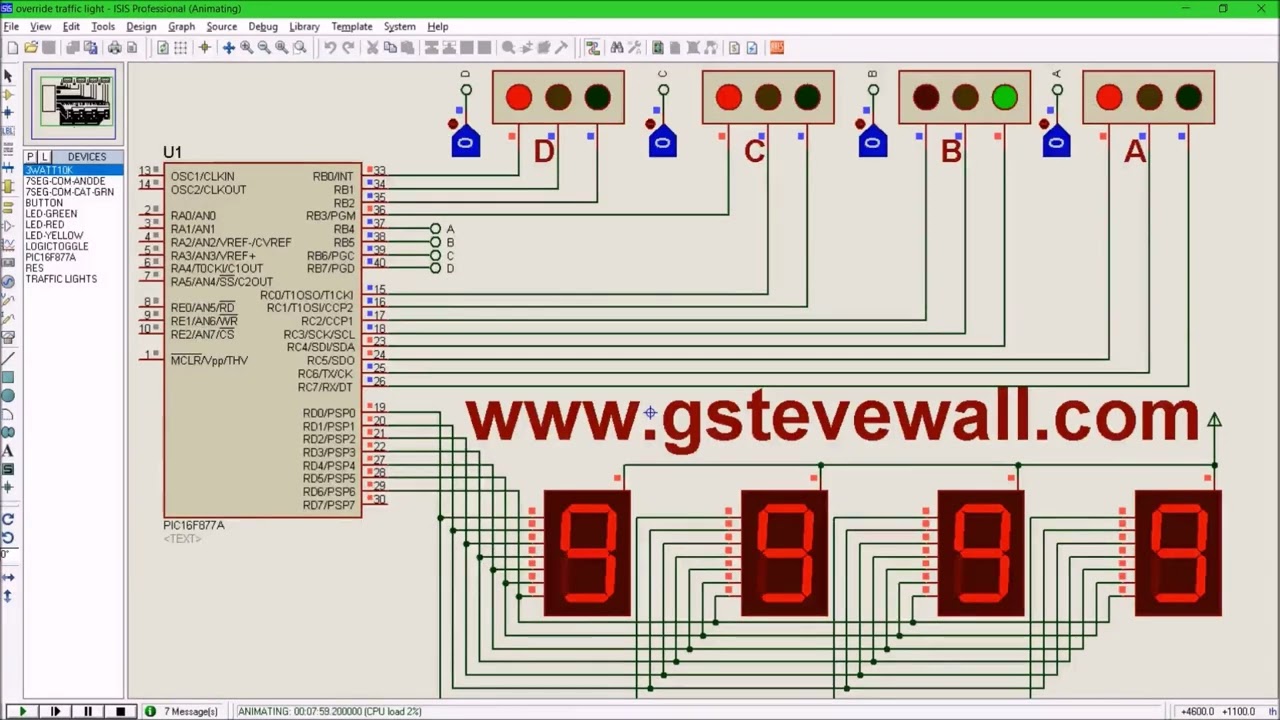Viewport: 1280px width, 720px height.
Task: Click the rotation angle field
Action: coord(8,554)
